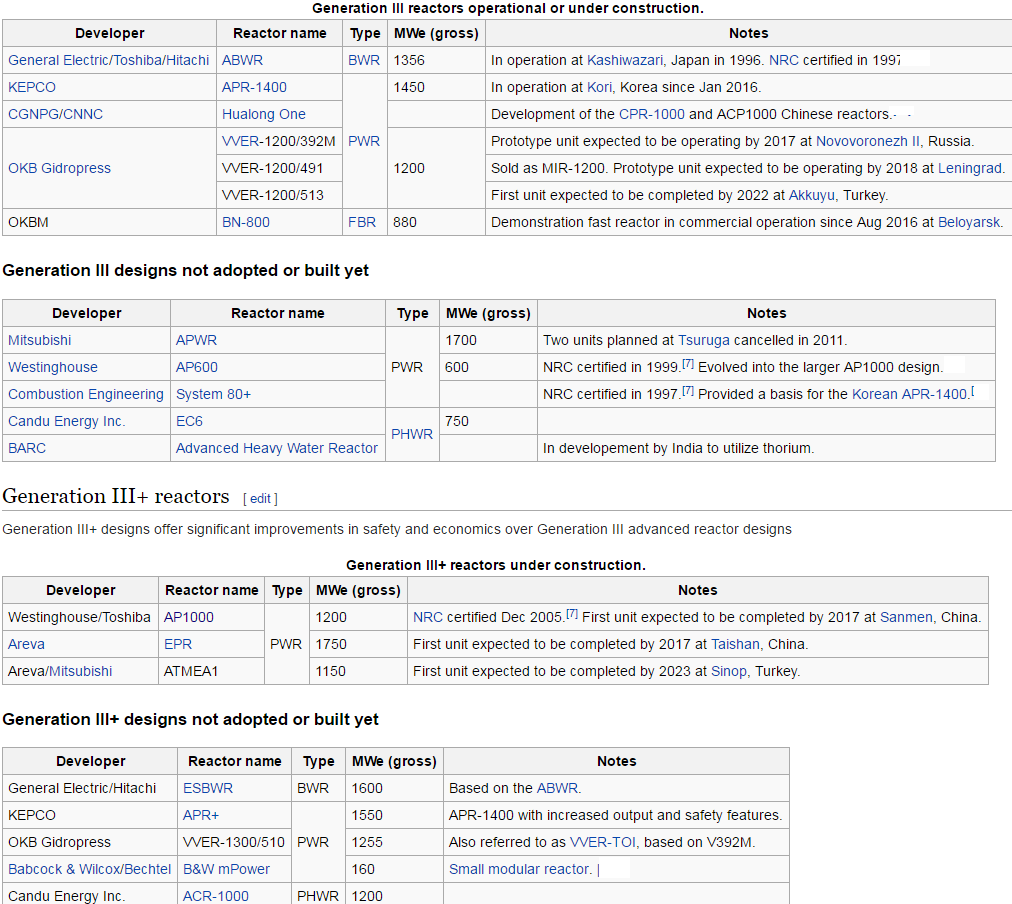The height and width of the screenshot is (904, 1012).
Task: Open the BN-800 link
Action: [x=246, y=223]
